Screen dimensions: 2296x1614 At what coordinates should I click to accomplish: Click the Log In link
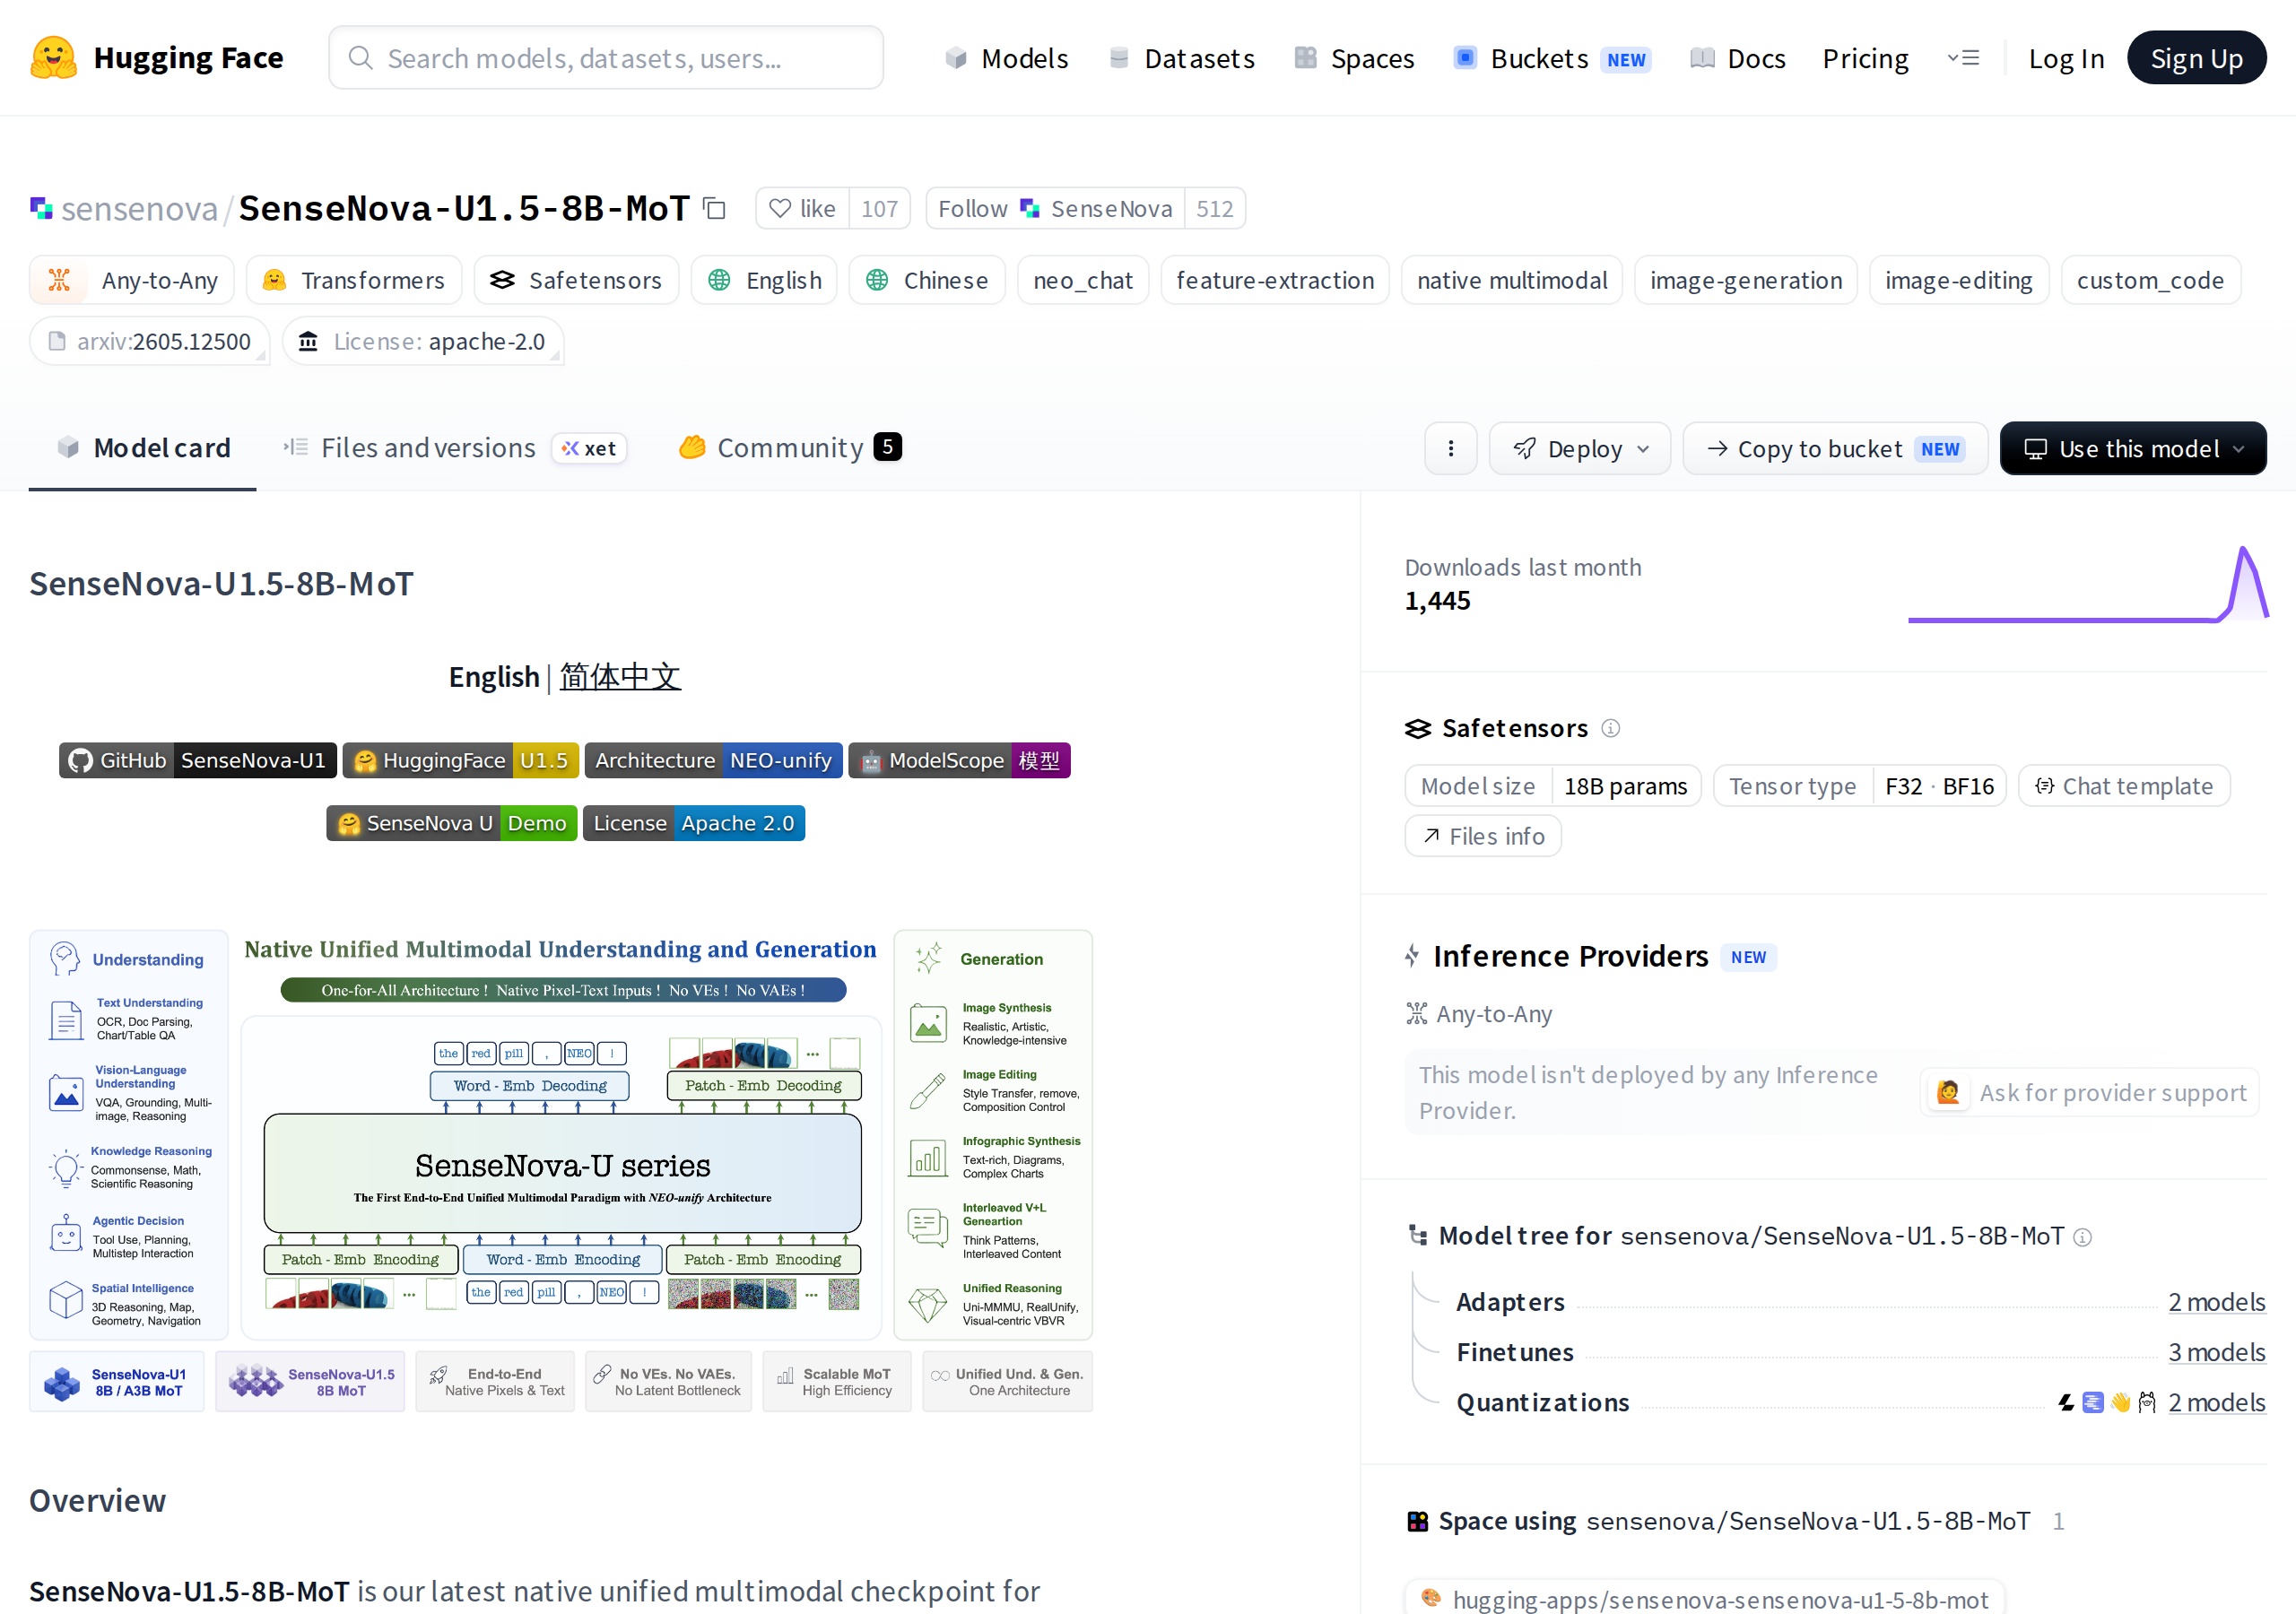[x=2066, y=58]
